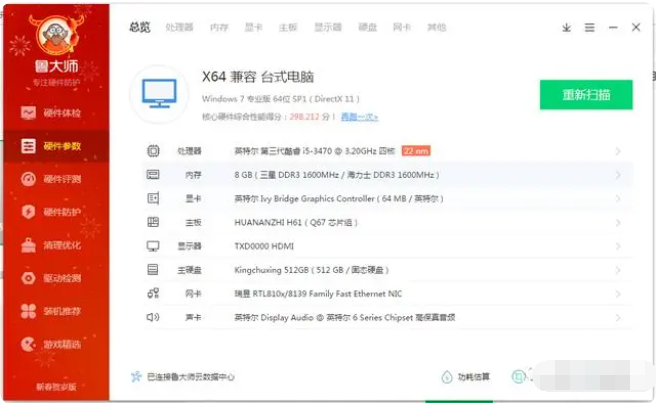The width and height of the screenshot is (656, 403).
Task: Click the 内存 memory row icon
Action: 153,175
